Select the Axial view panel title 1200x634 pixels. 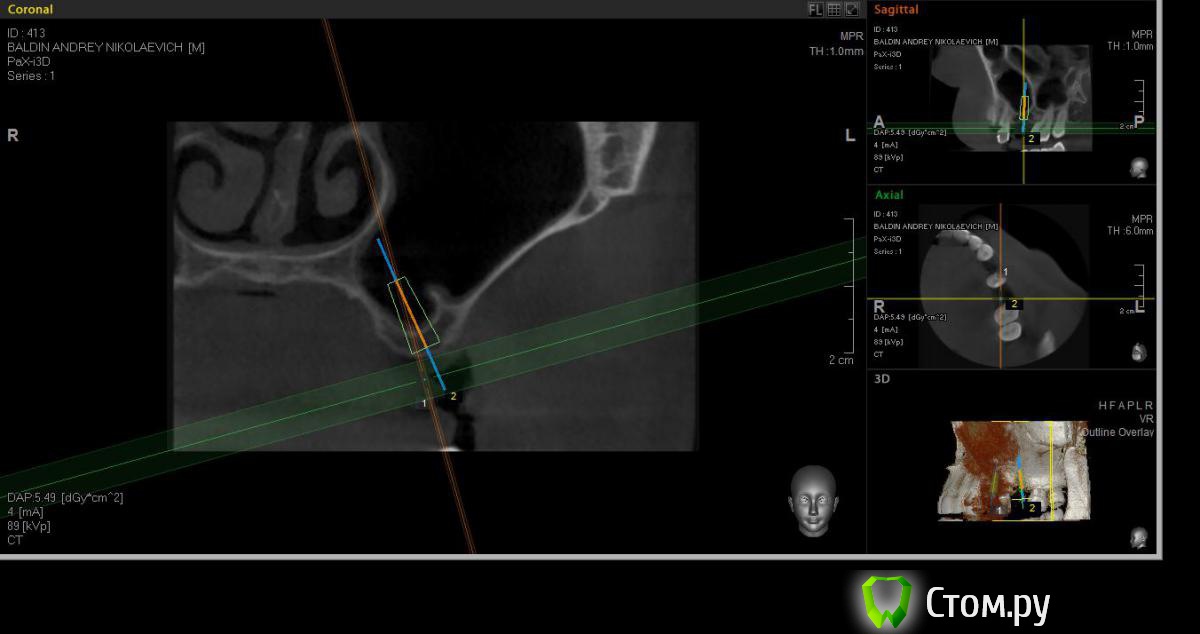[889, 195]
